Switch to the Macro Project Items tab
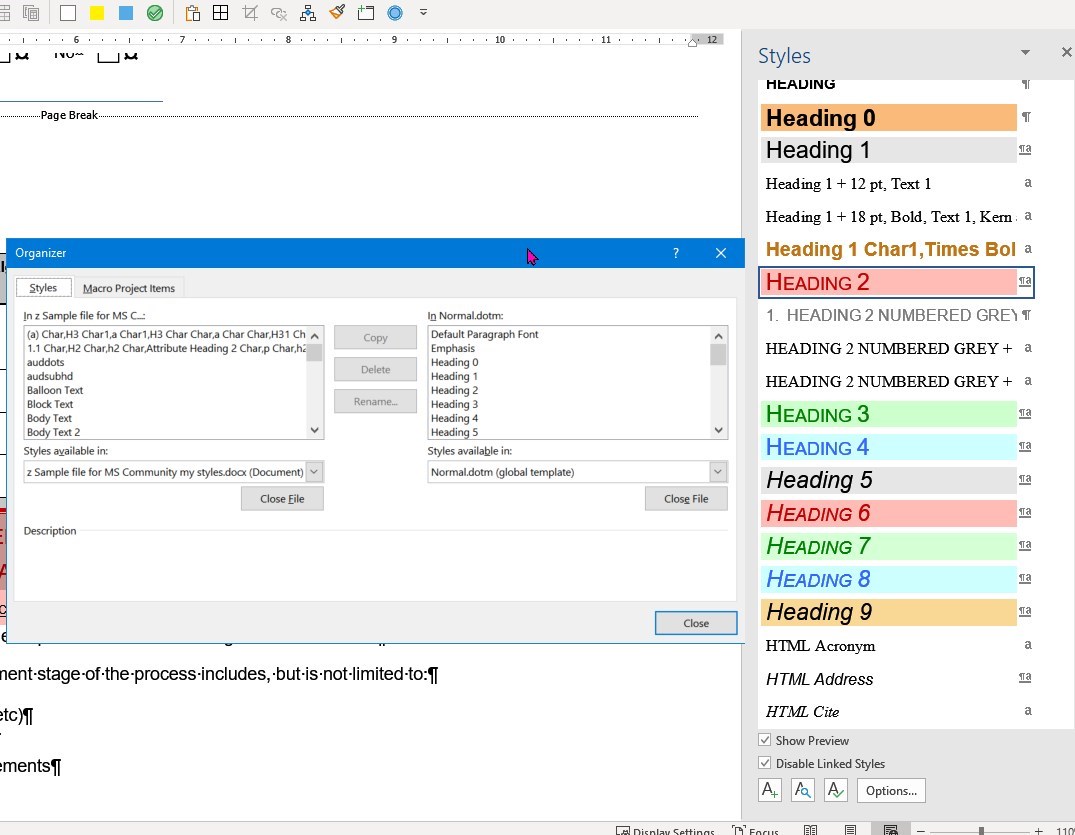Viewport: 1075px width, 835px height. [129, 289]
